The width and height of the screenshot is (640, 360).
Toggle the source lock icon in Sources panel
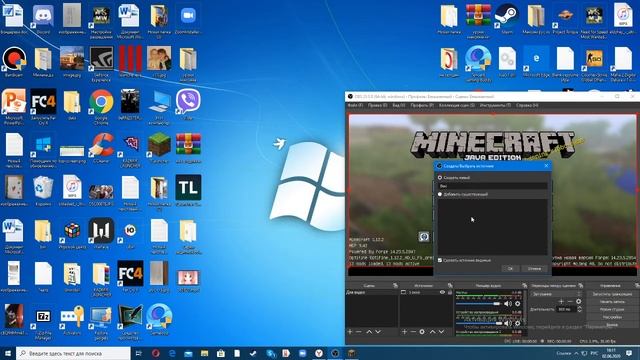[450, 292]
